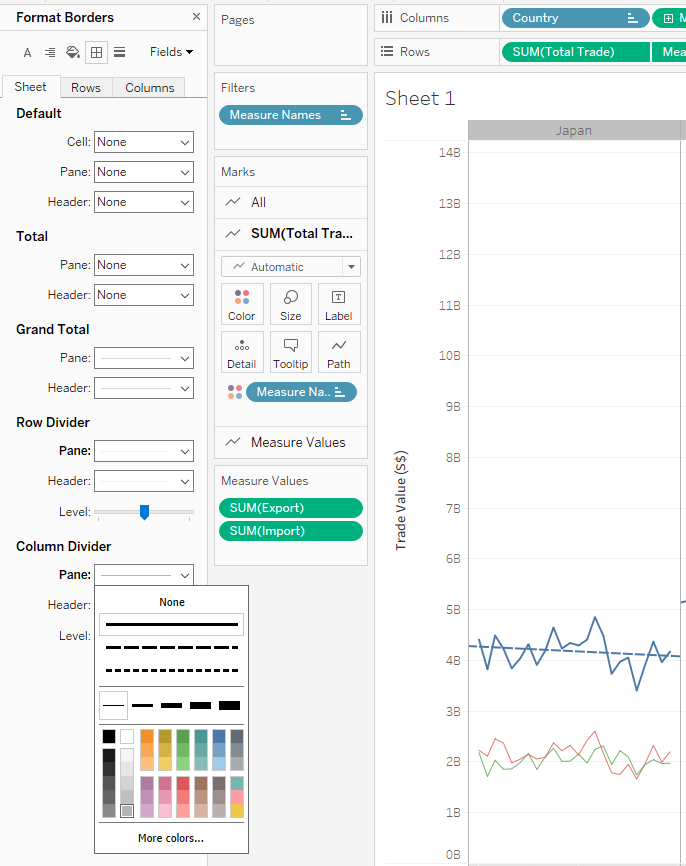This screenshot has height=866, width=686.
Task: Click More colors... in the palette
Action: pyautogui.click(x=171, y=838)
